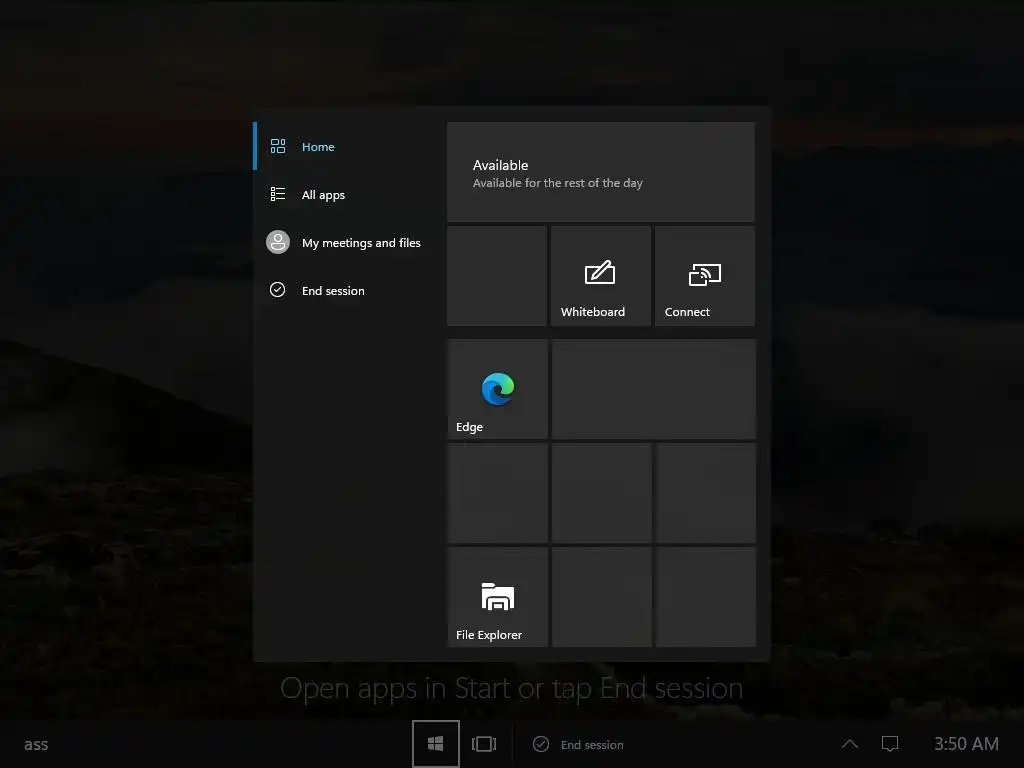Click the All apps list icon

278,194
